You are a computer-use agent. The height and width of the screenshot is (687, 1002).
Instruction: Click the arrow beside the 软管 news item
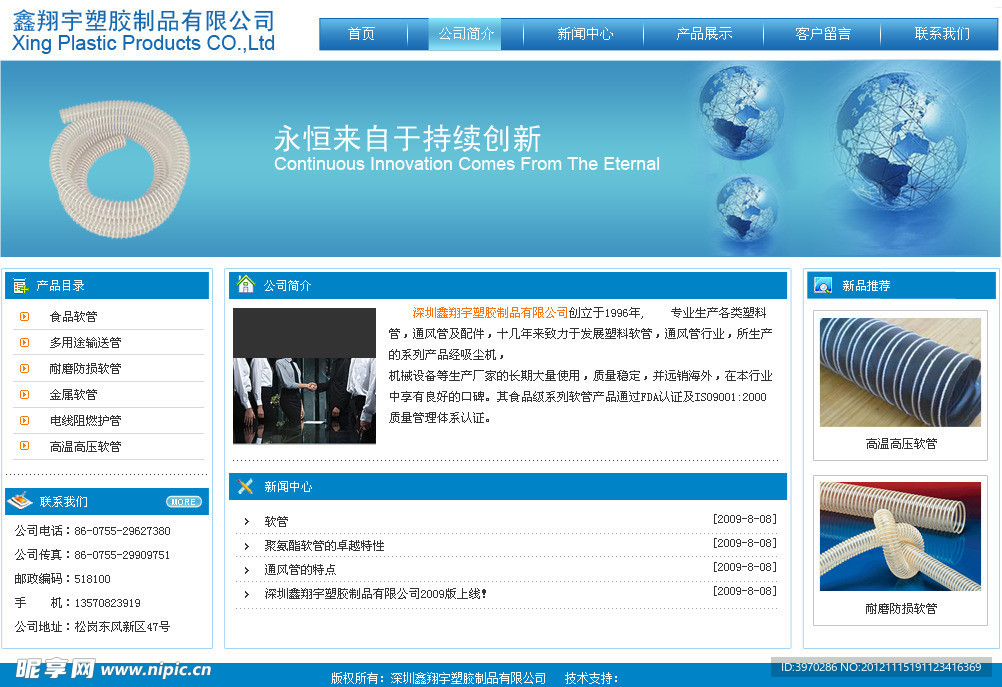coord(247,522)
